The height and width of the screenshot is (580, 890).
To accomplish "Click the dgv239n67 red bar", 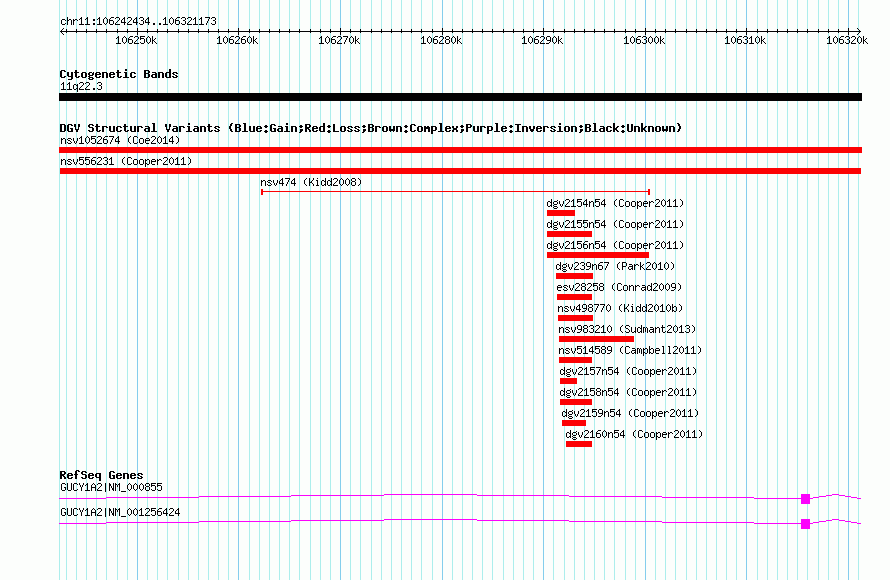I will (x=574, y=276).
